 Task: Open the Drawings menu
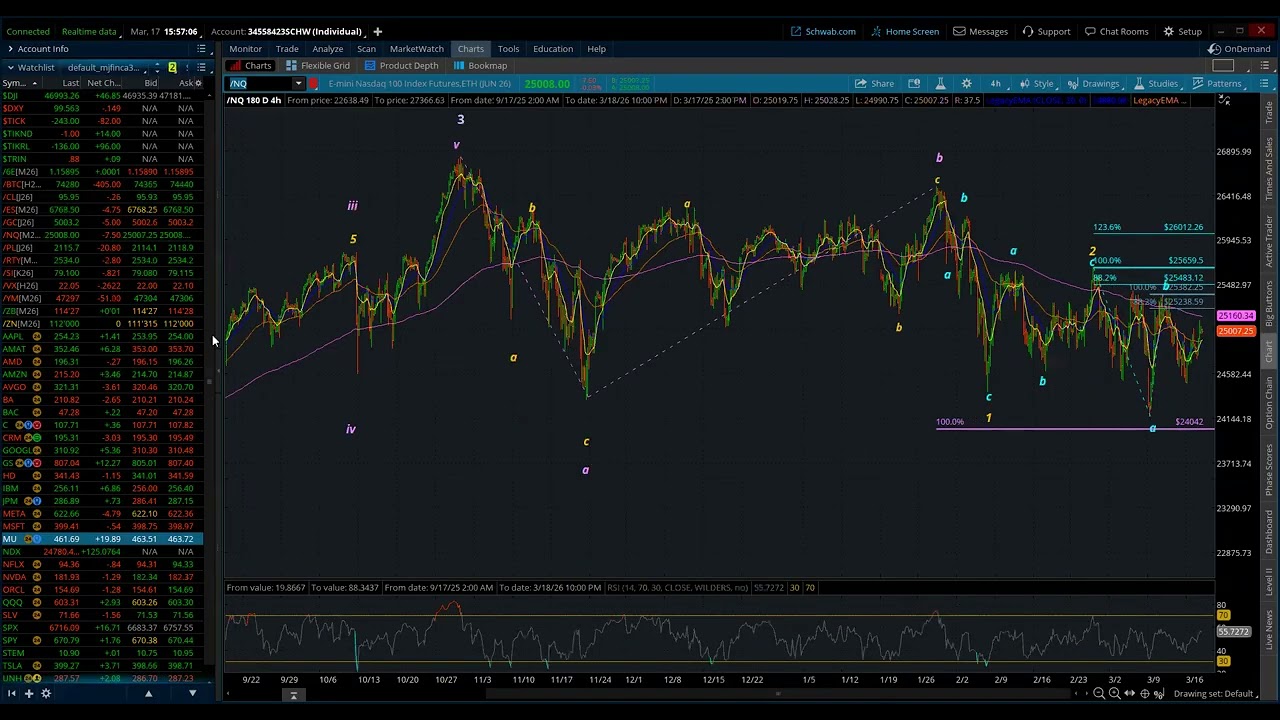(x=1093, y=84)
